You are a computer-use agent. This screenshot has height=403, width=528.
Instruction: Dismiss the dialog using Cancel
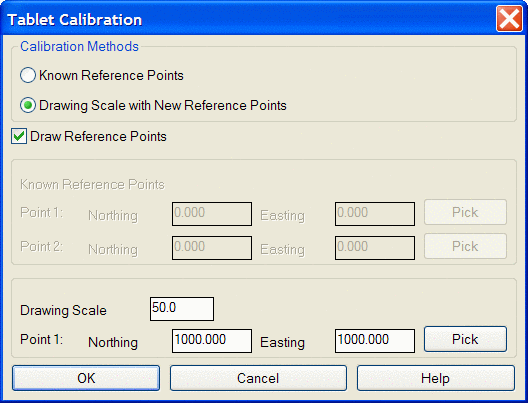coord(258,378)
